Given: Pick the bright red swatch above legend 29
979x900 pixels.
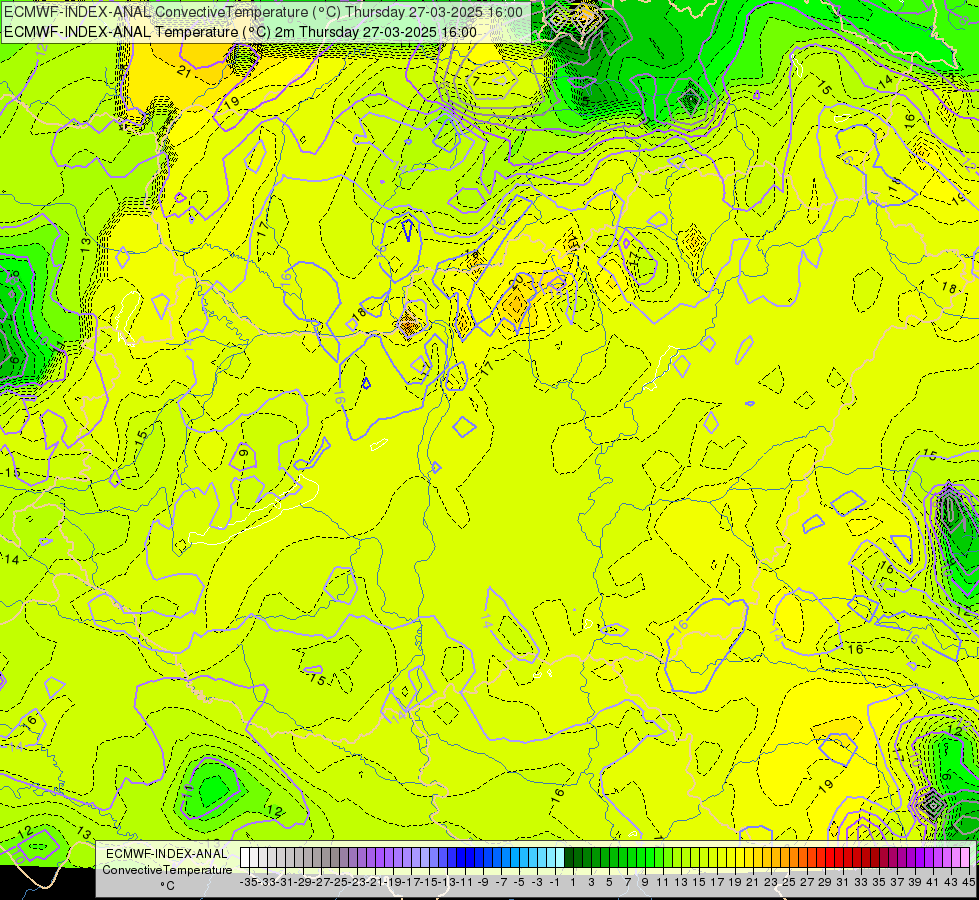Looking at the screenshot, I should click(830, 858).
